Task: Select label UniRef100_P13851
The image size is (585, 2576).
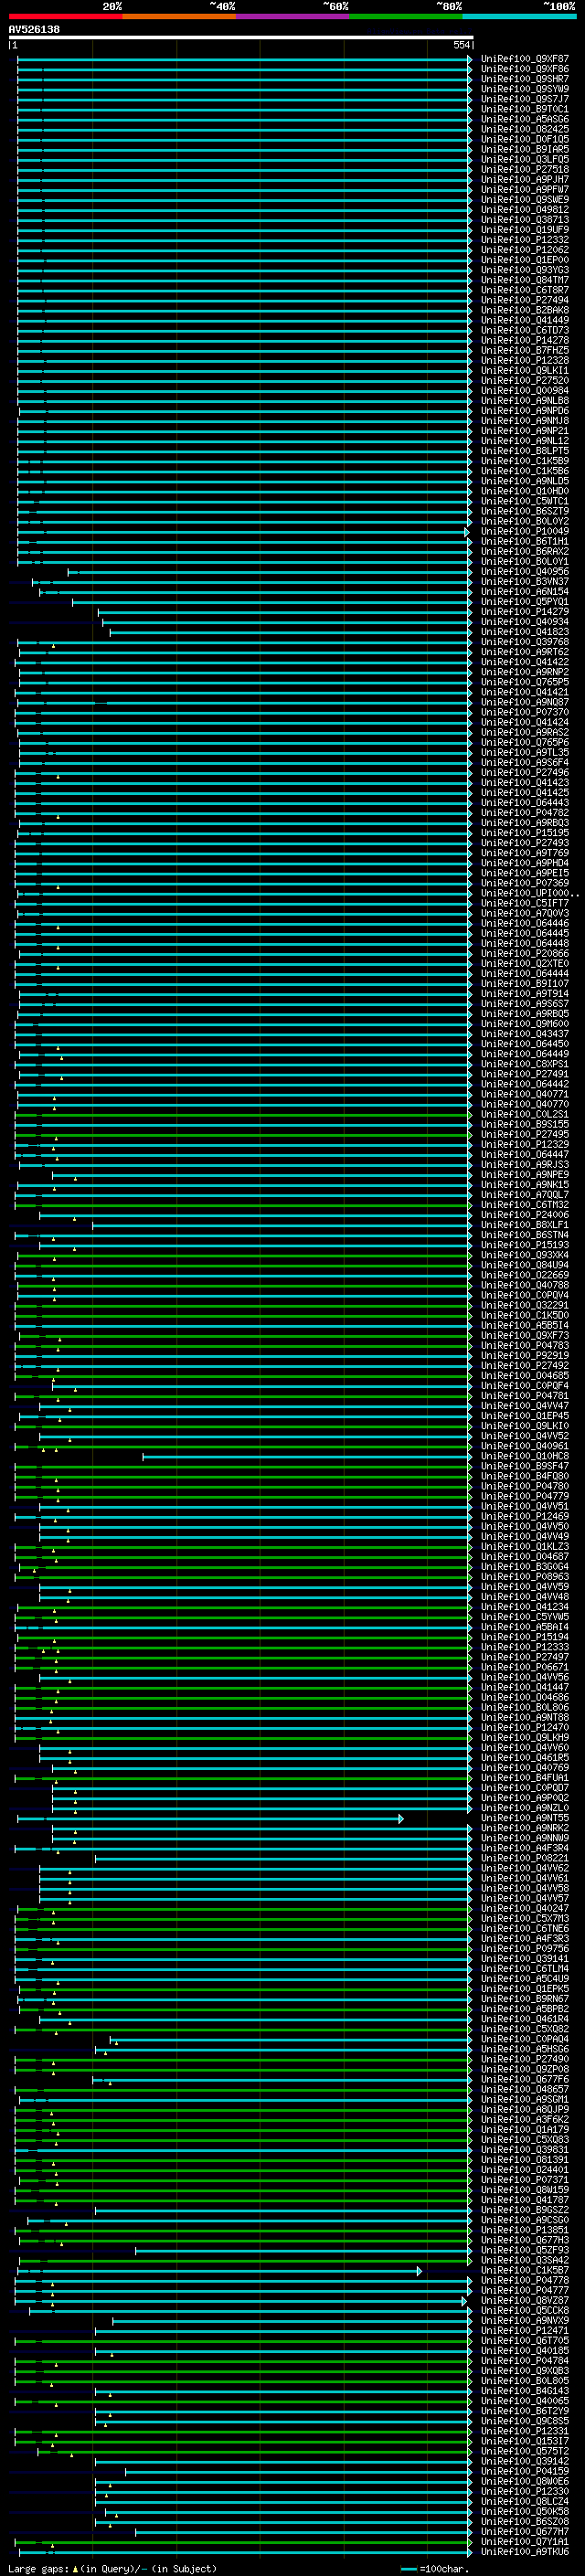Action: 525,2230
